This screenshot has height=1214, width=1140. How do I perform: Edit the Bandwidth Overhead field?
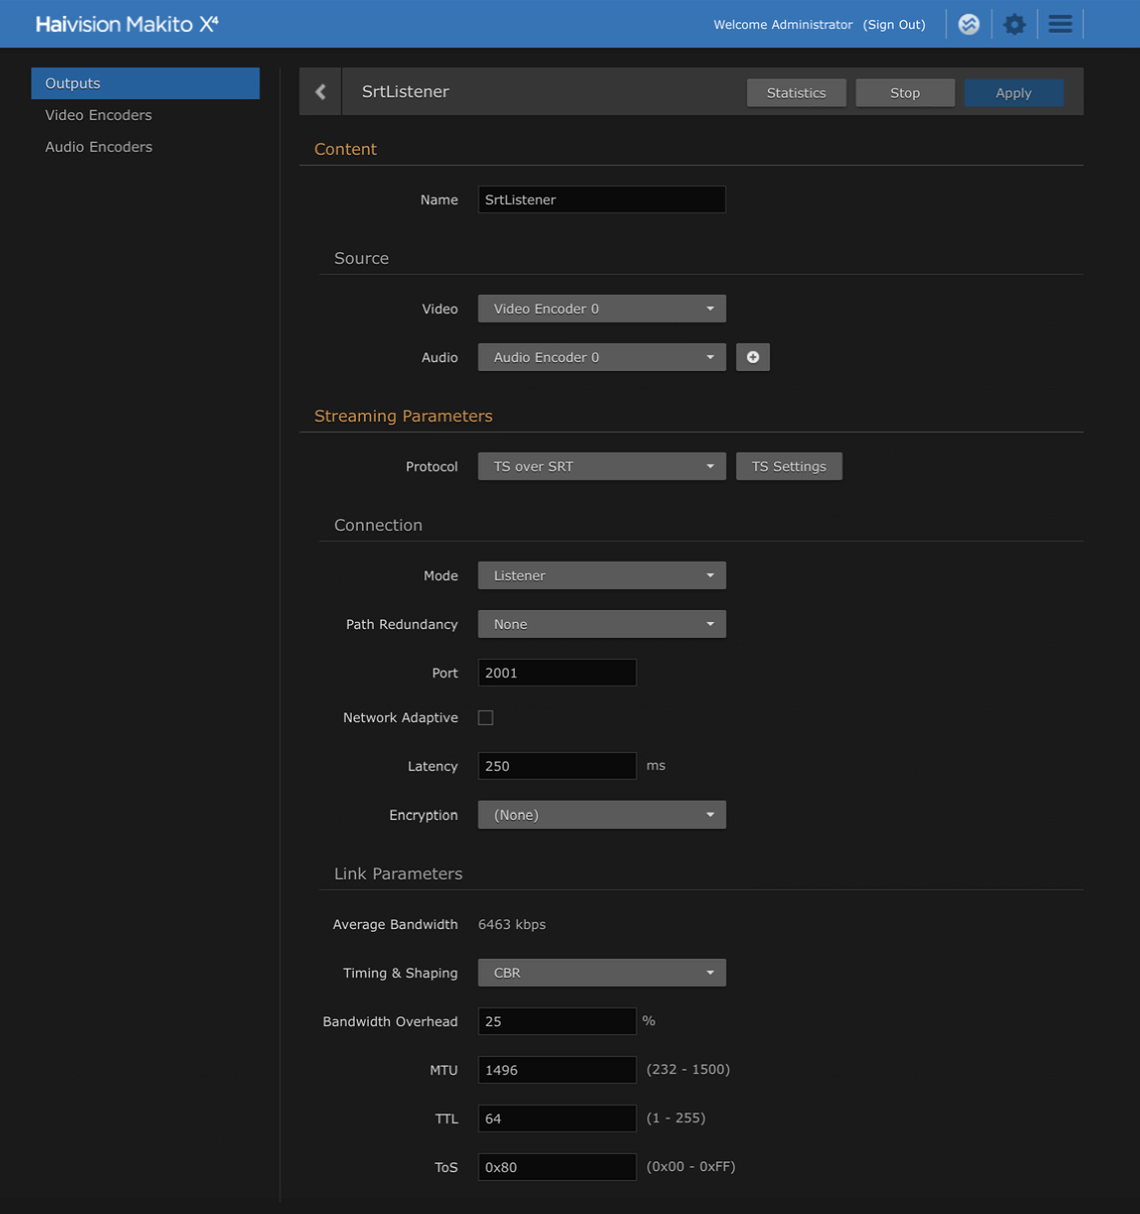tap(557, 1021)
